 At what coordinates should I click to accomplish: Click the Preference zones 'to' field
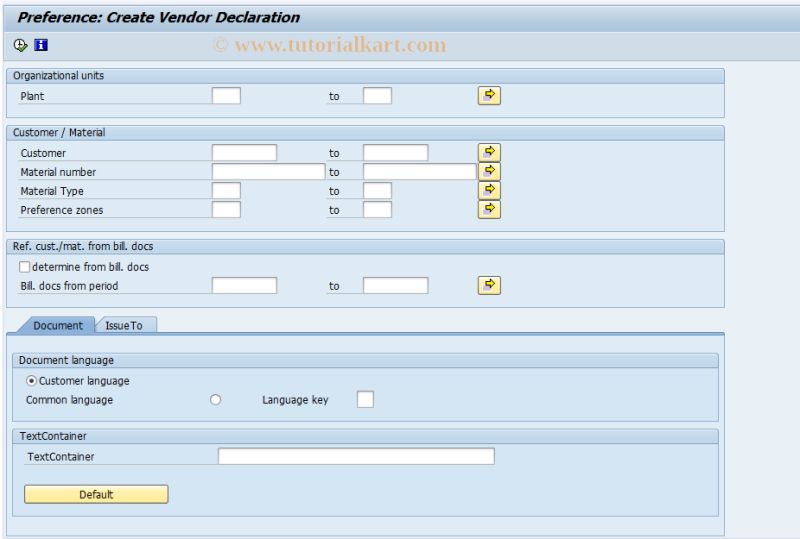coord(378,209)
